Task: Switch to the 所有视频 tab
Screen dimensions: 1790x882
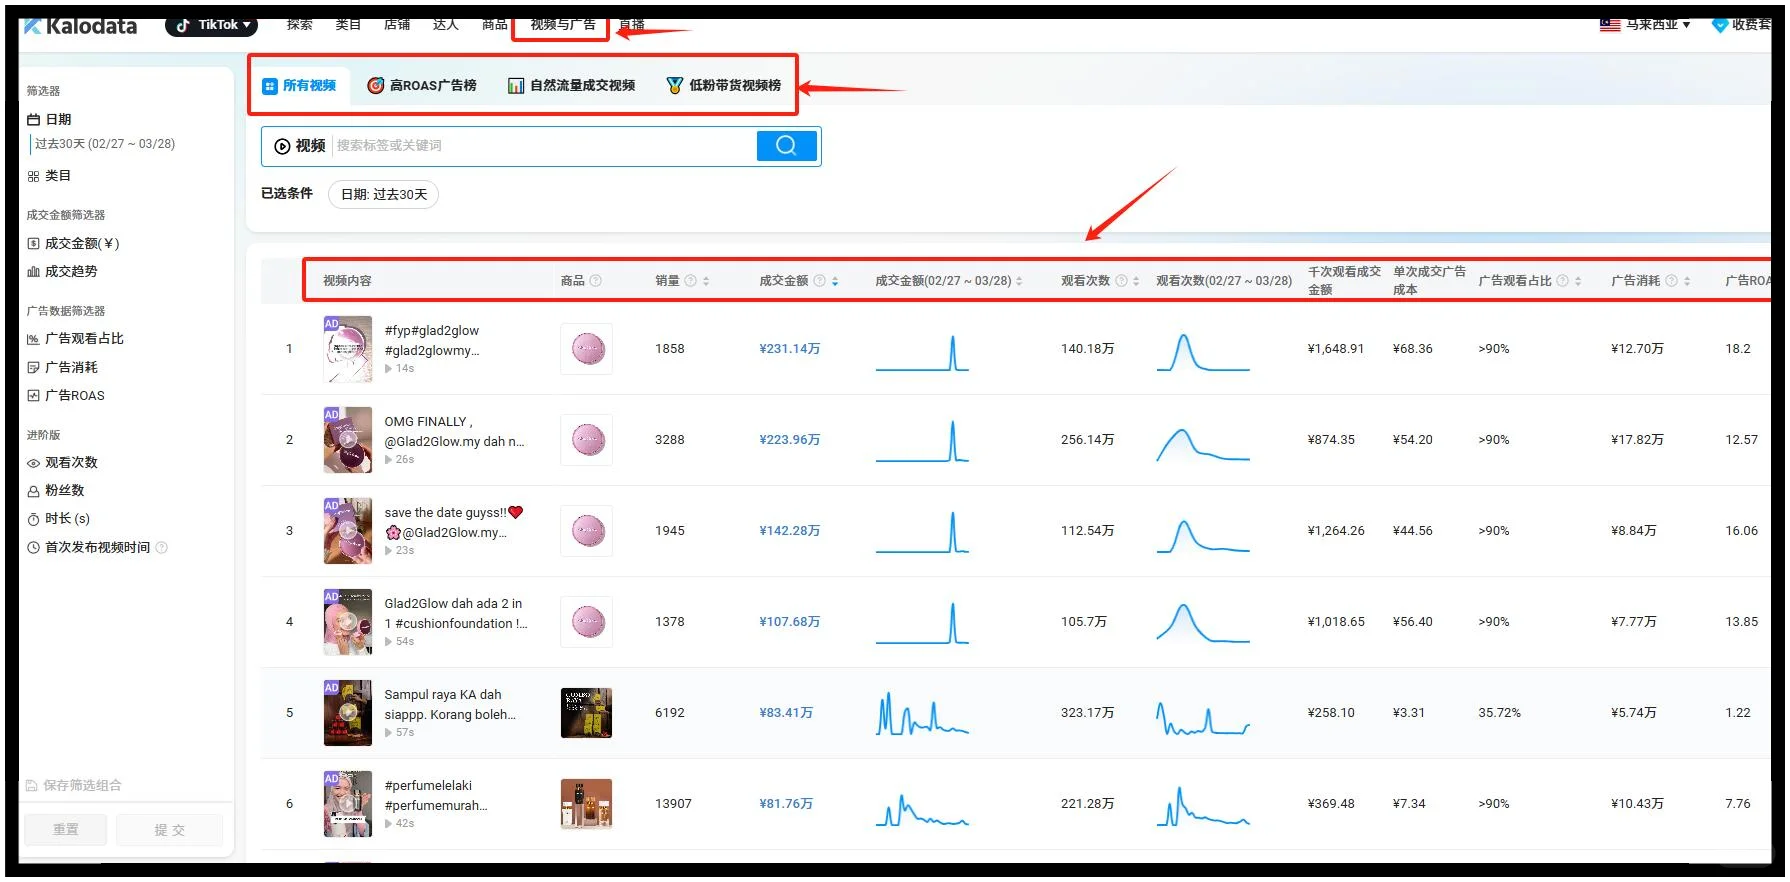Action: pyautogui.click(x=299, y=85)
